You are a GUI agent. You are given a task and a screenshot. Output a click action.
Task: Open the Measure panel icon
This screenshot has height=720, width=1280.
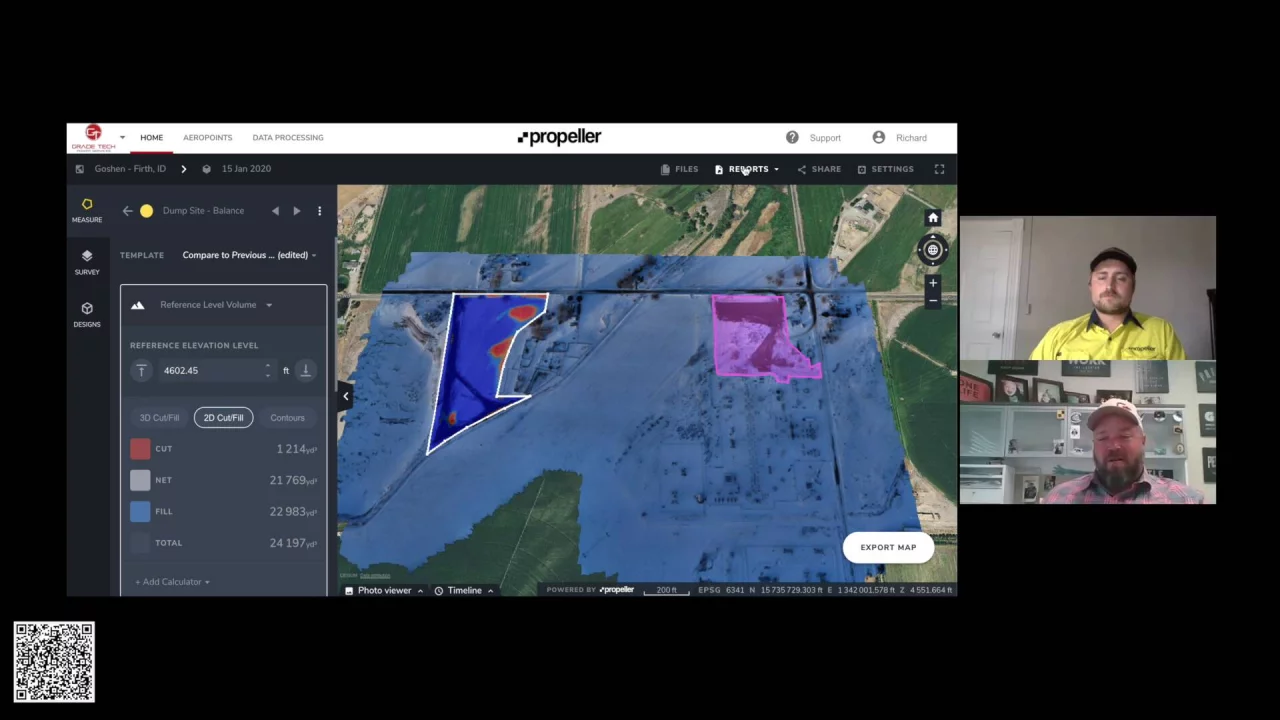click(x=87, y=209)
